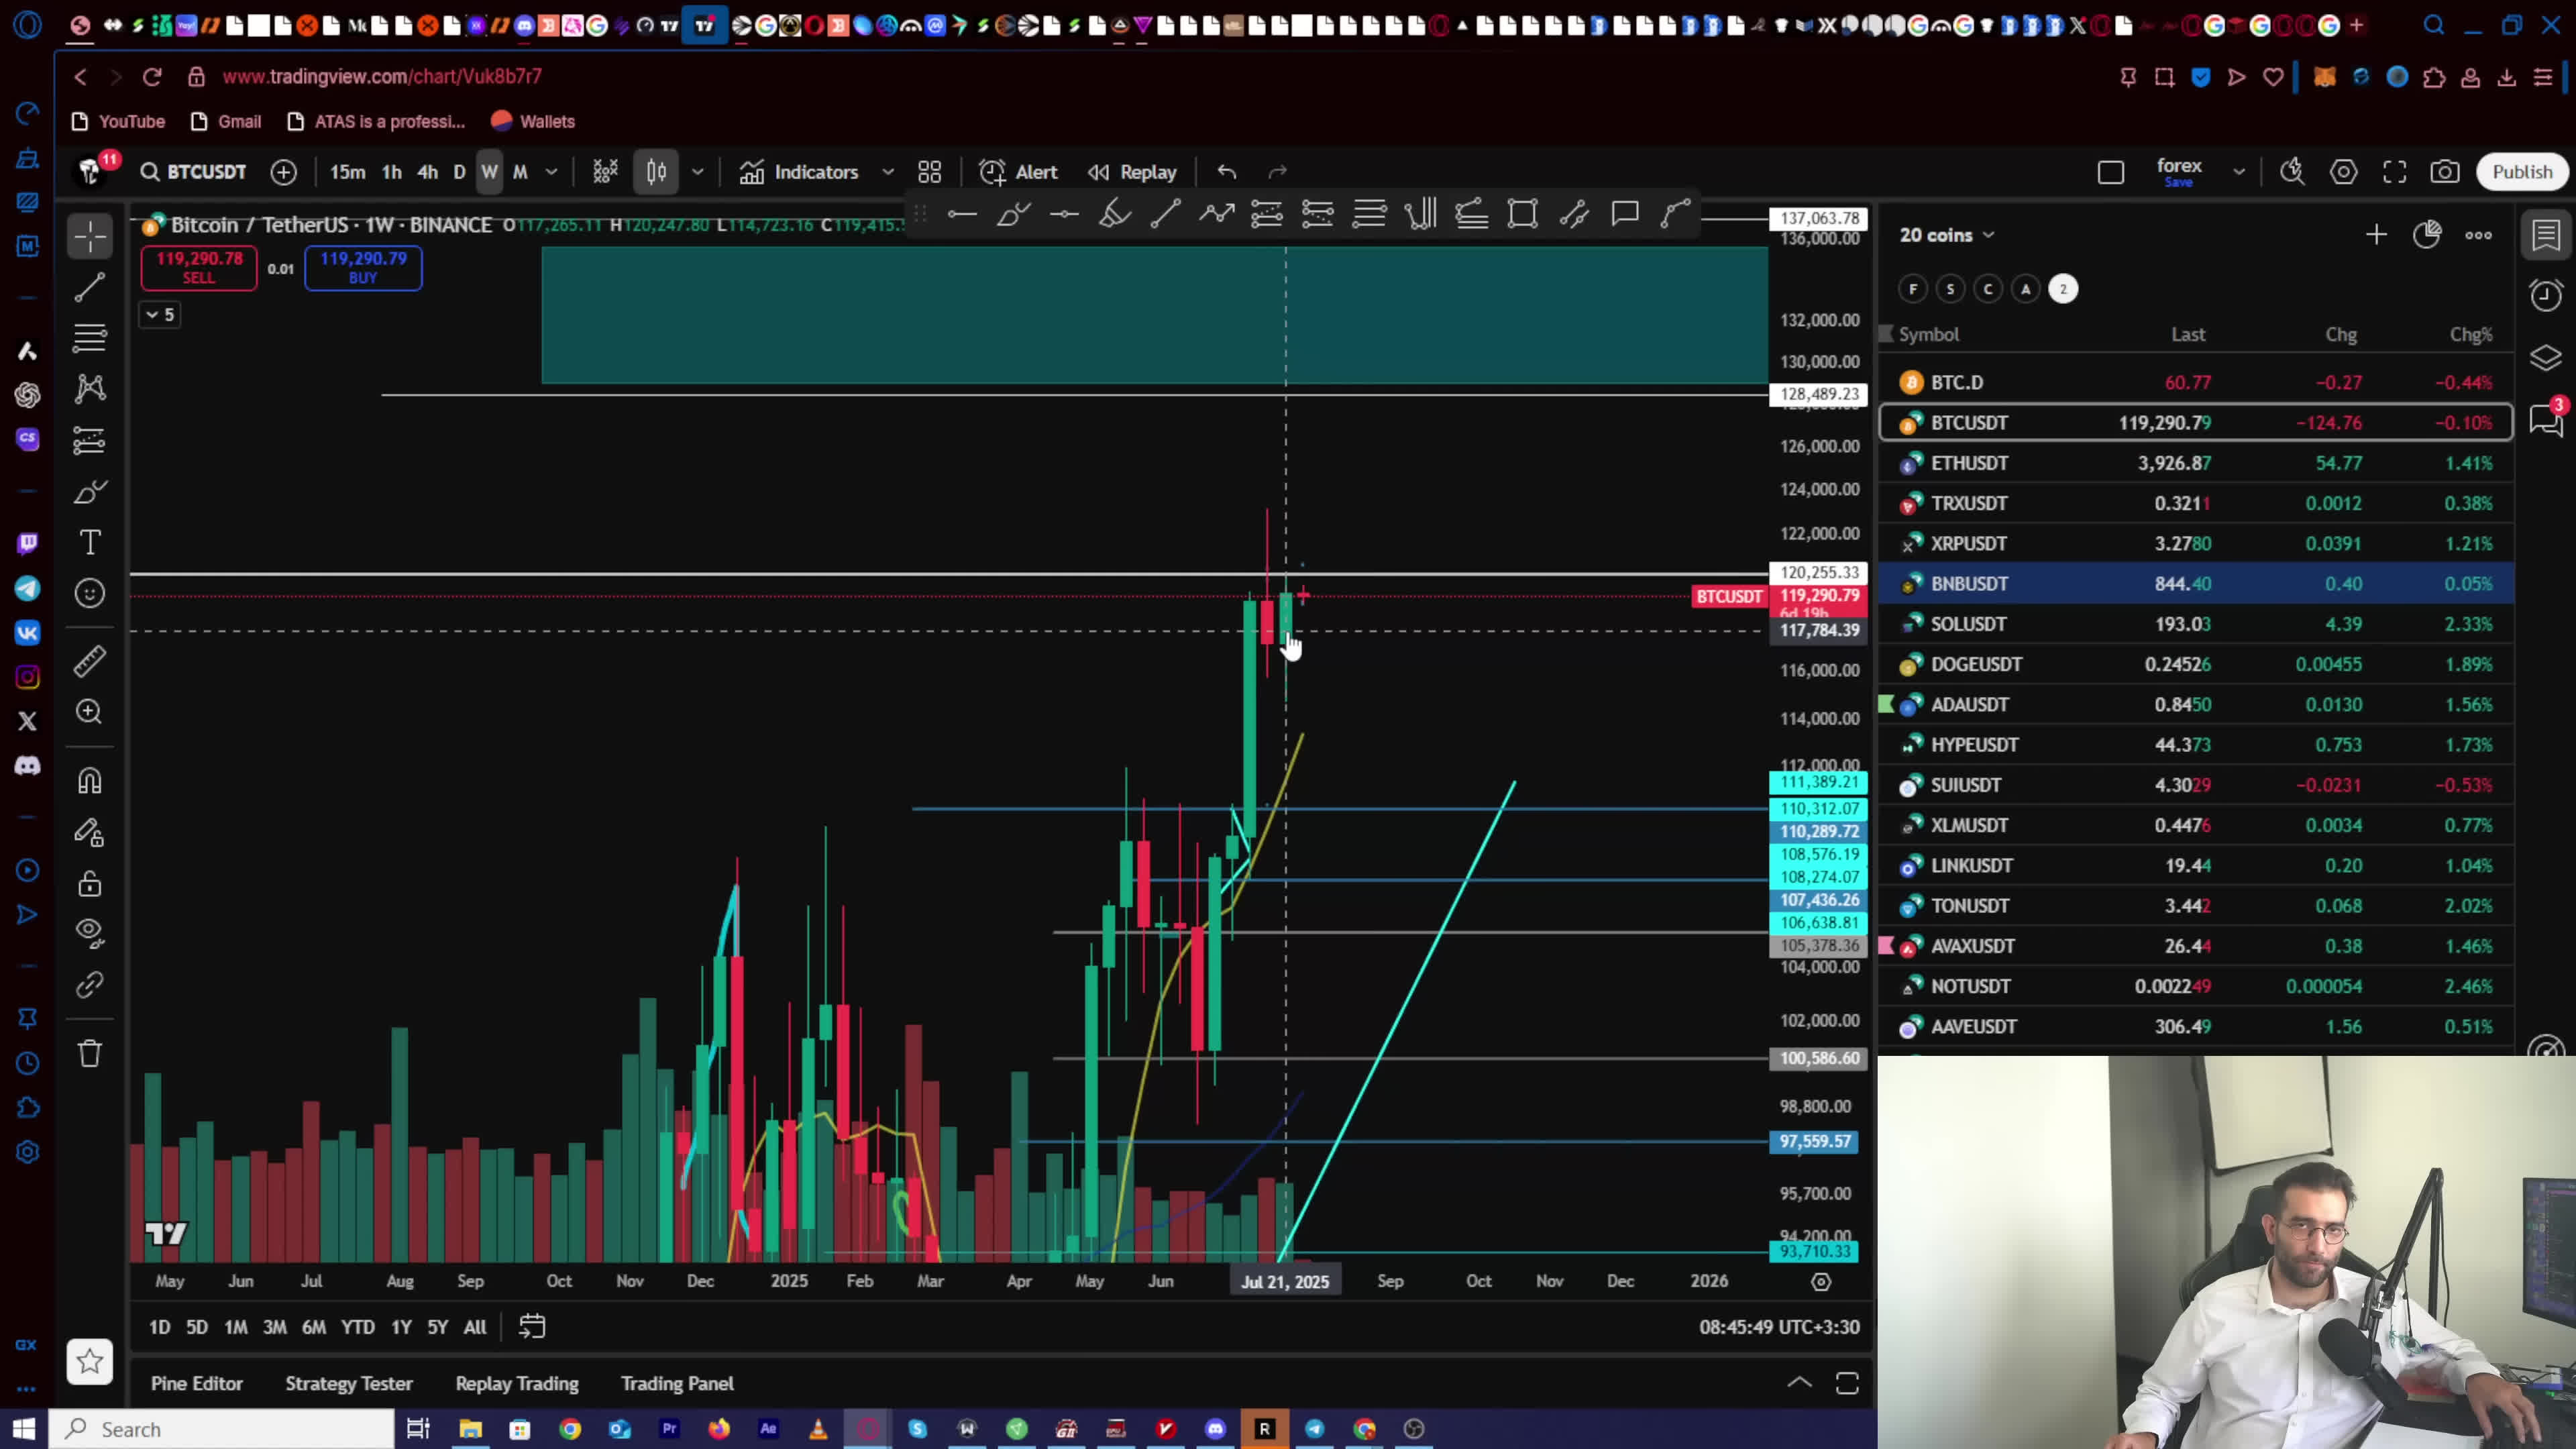Viewport: 2576px width, 1449px height.
Task: Click the Windows taskbar Search box
Action: pyautogui.click(x=222, y=1429)
